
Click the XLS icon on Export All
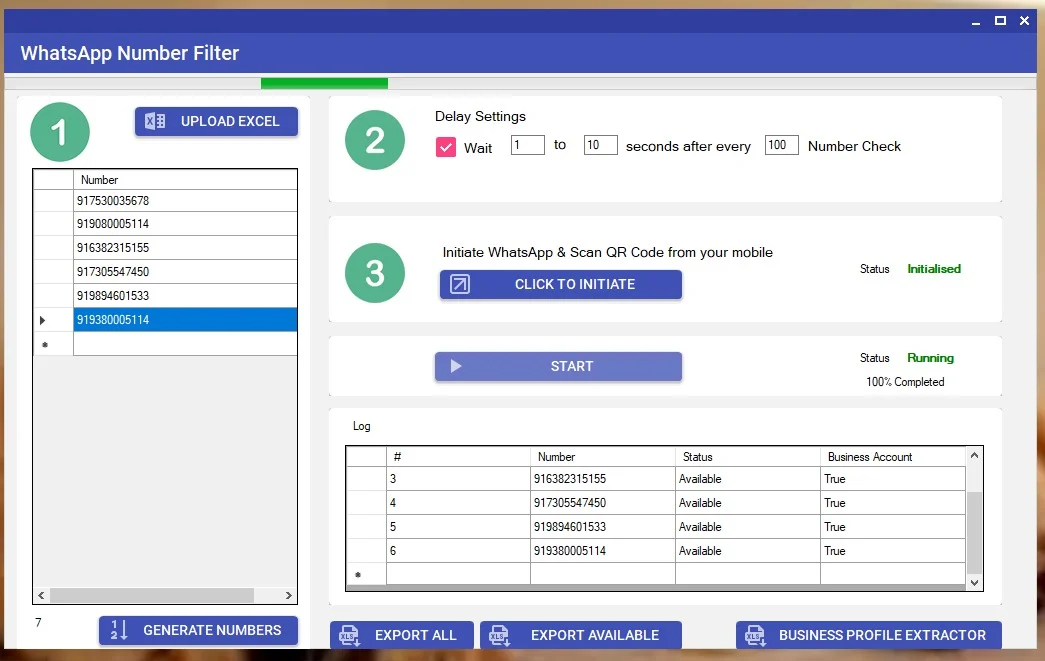349,635
